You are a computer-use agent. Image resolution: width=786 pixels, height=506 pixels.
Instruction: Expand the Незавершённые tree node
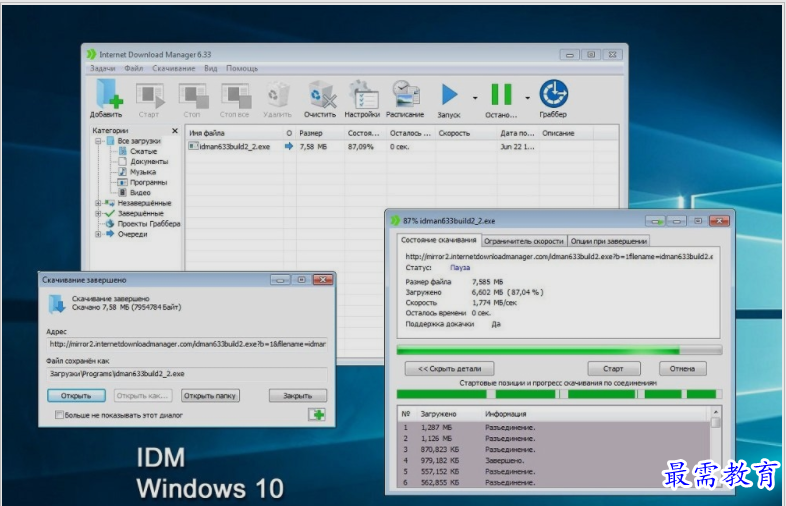coord(98,203)
